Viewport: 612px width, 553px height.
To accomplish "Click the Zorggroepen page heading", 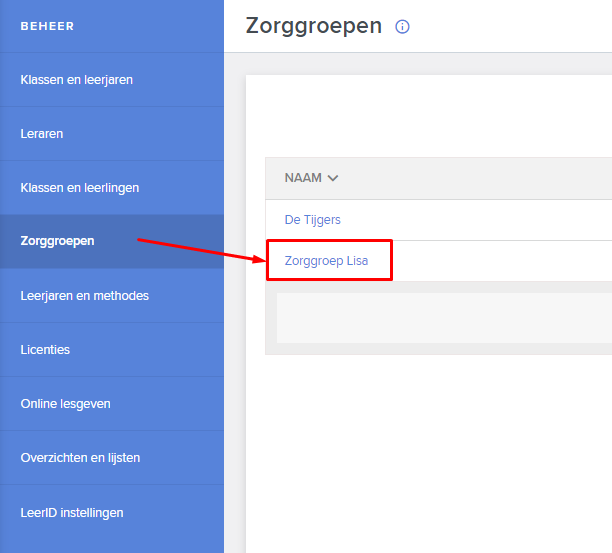I will (313, 26).
